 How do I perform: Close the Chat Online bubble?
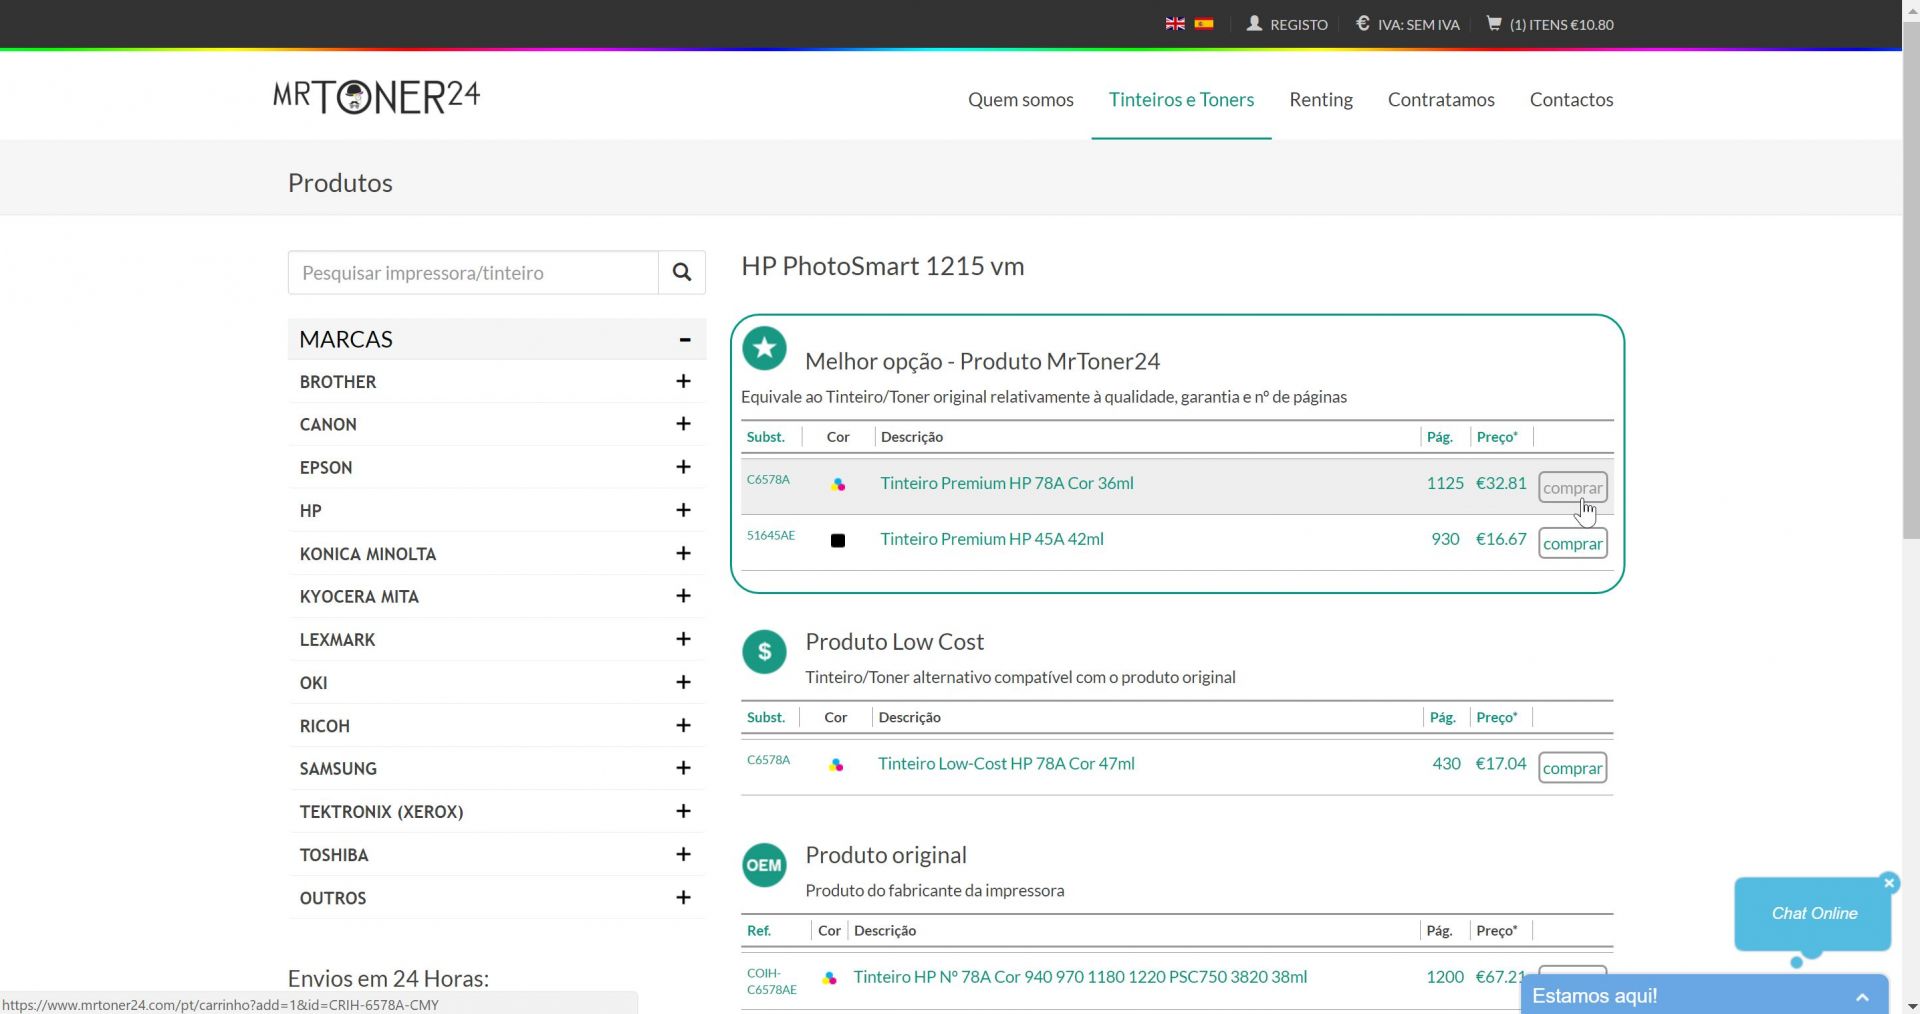1889,883
